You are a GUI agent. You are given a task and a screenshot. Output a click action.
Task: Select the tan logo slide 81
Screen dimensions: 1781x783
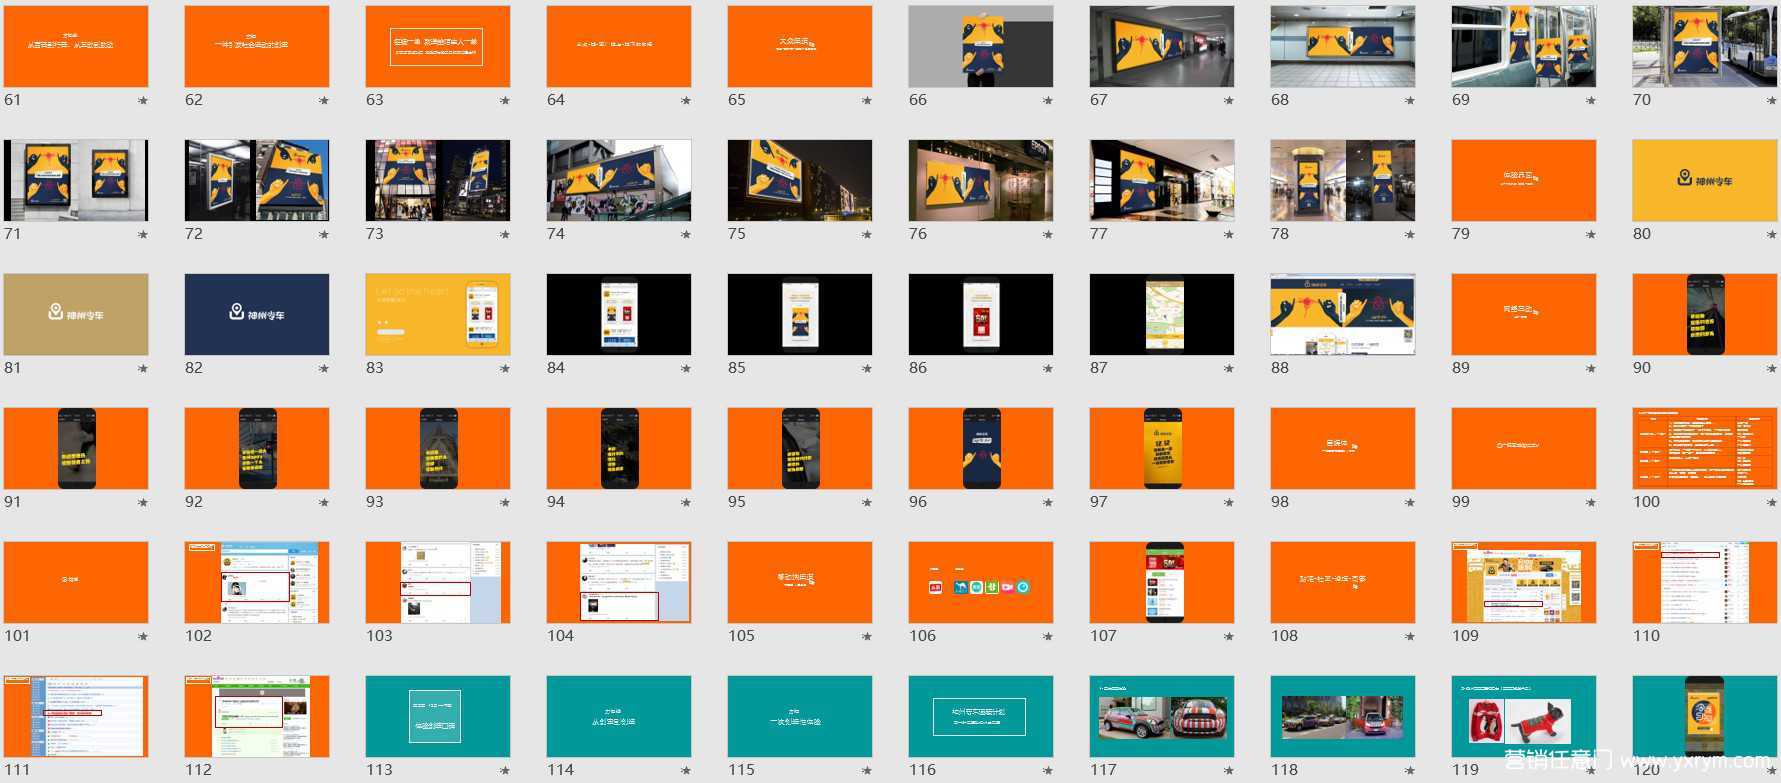76,314
